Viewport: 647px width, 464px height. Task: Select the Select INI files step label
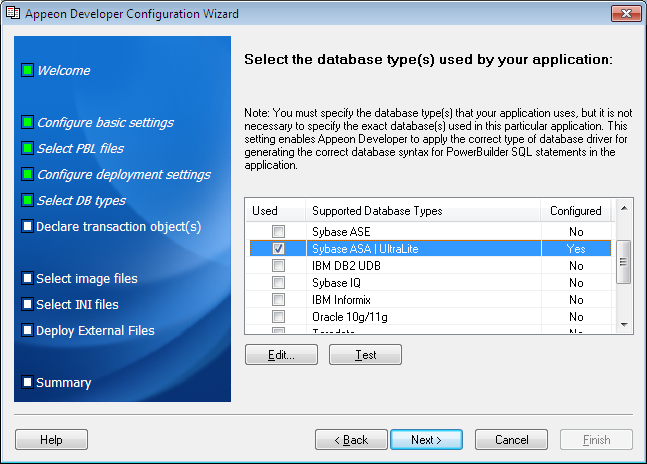[78, 304]
